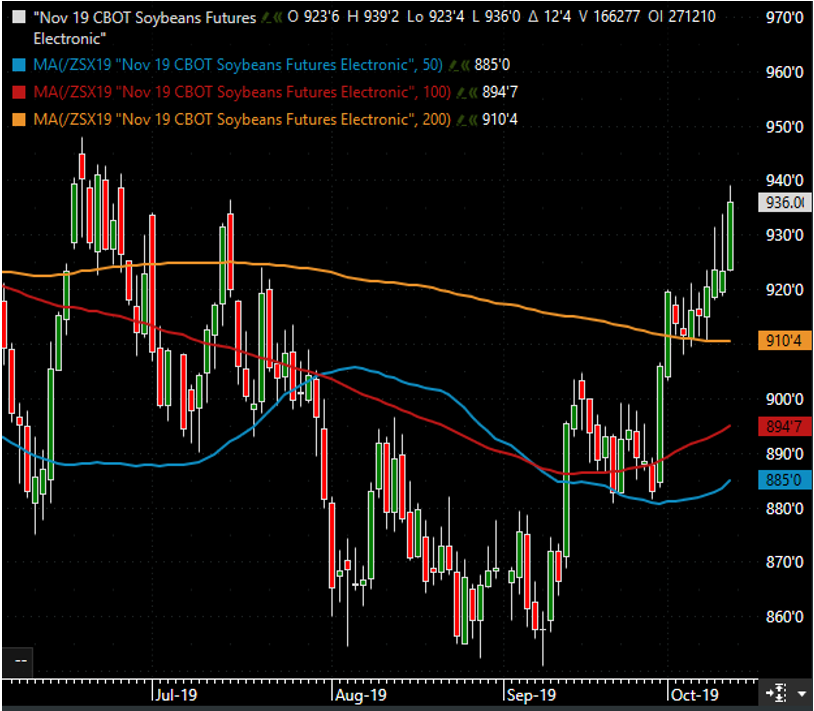814x711 pixels.
Task: Select the blue MA 50 study label
Action: click(238, 65)
